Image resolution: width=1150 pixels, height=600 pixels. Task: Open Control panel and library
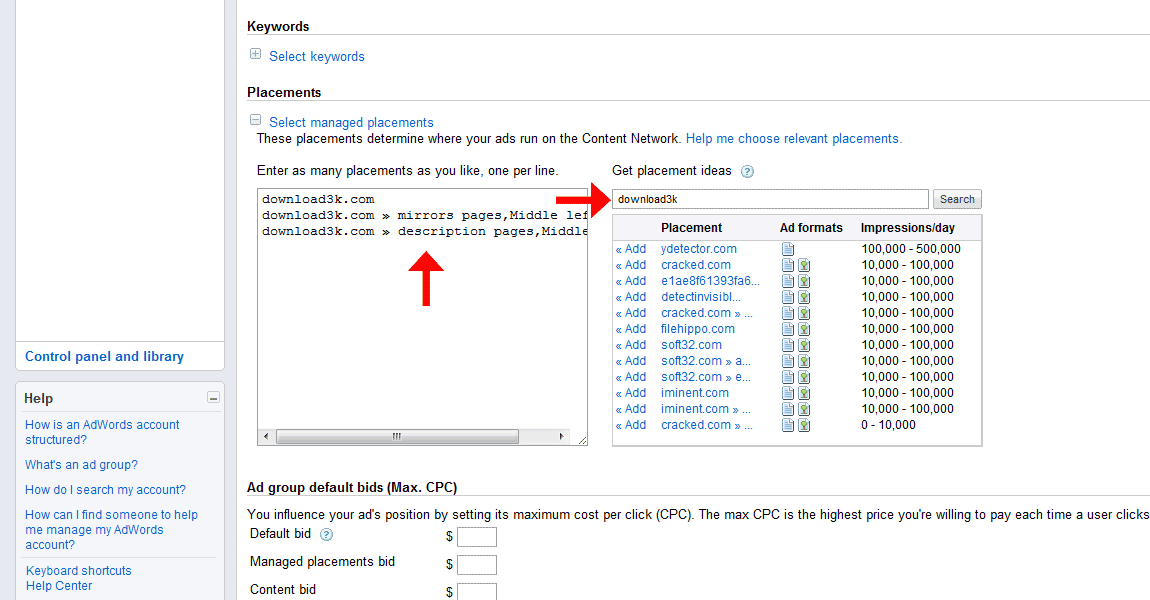coord(104,356)
